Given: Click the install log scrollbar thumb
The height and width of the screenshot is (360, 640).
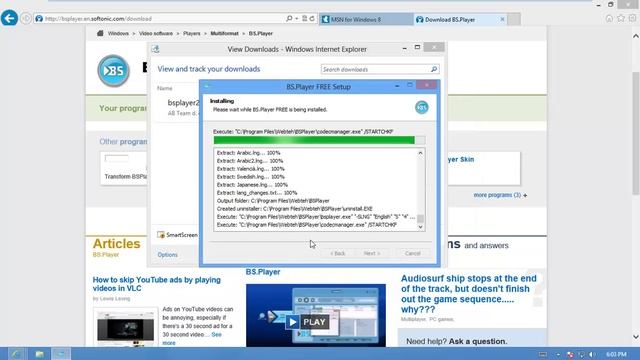Looking at the screenshot, I should (420, 219).
